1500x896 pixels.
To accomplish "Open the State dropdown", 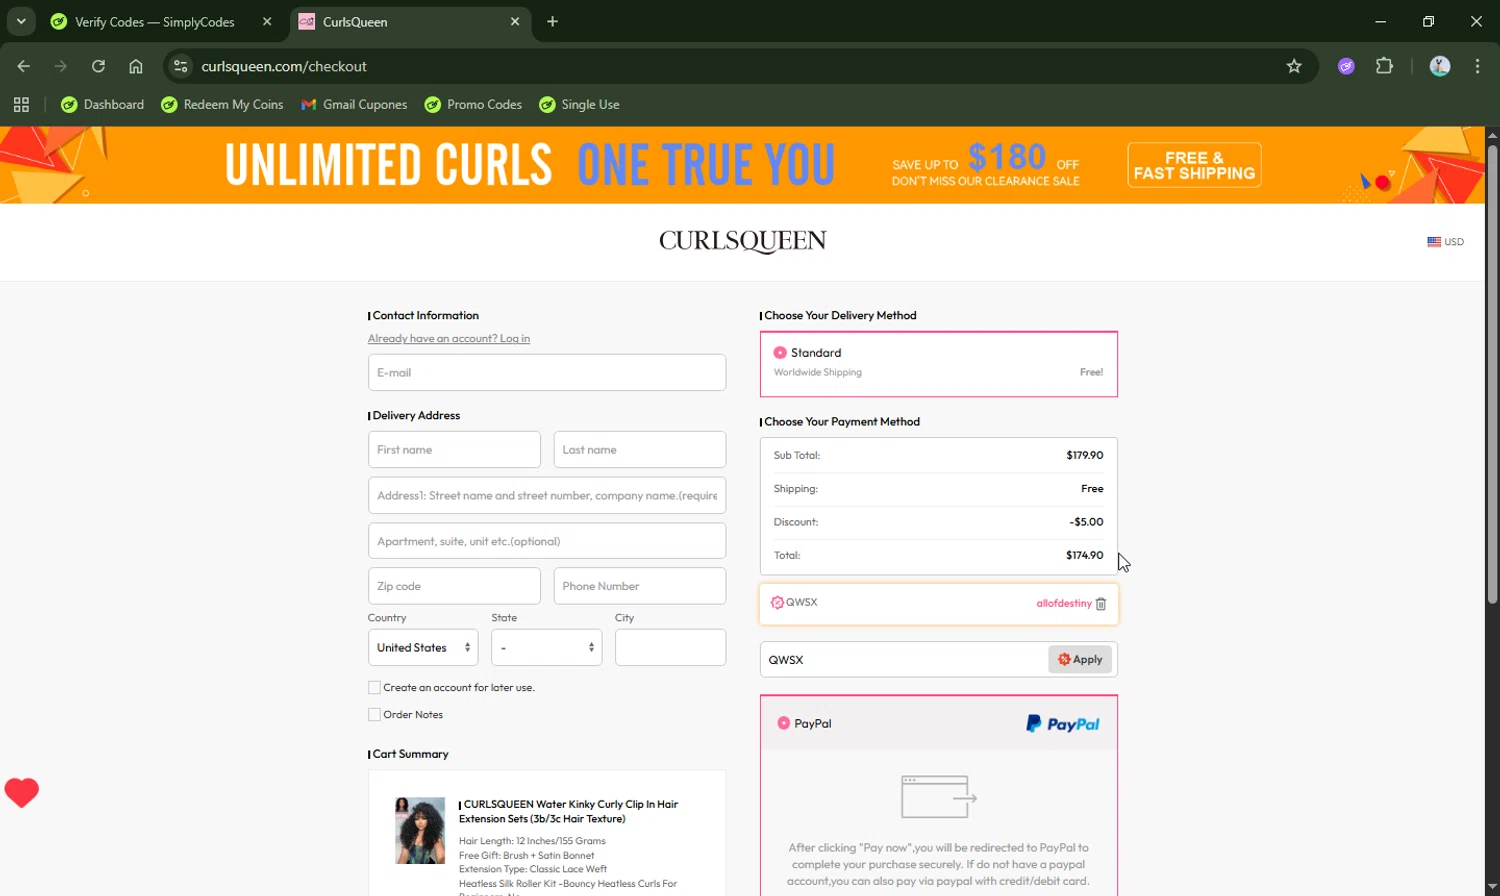I will click(x=547, y=648).
